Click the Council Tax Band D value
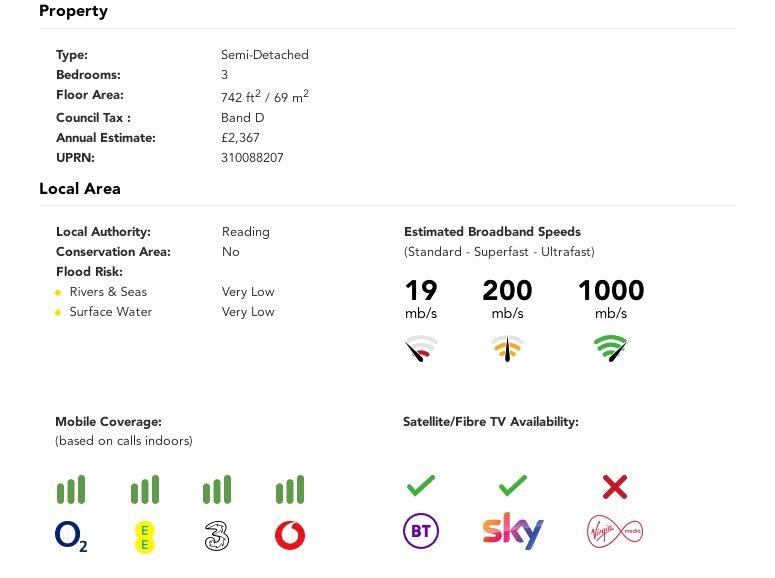This screenshot has height=578, width=775. (x=243, y=118)
